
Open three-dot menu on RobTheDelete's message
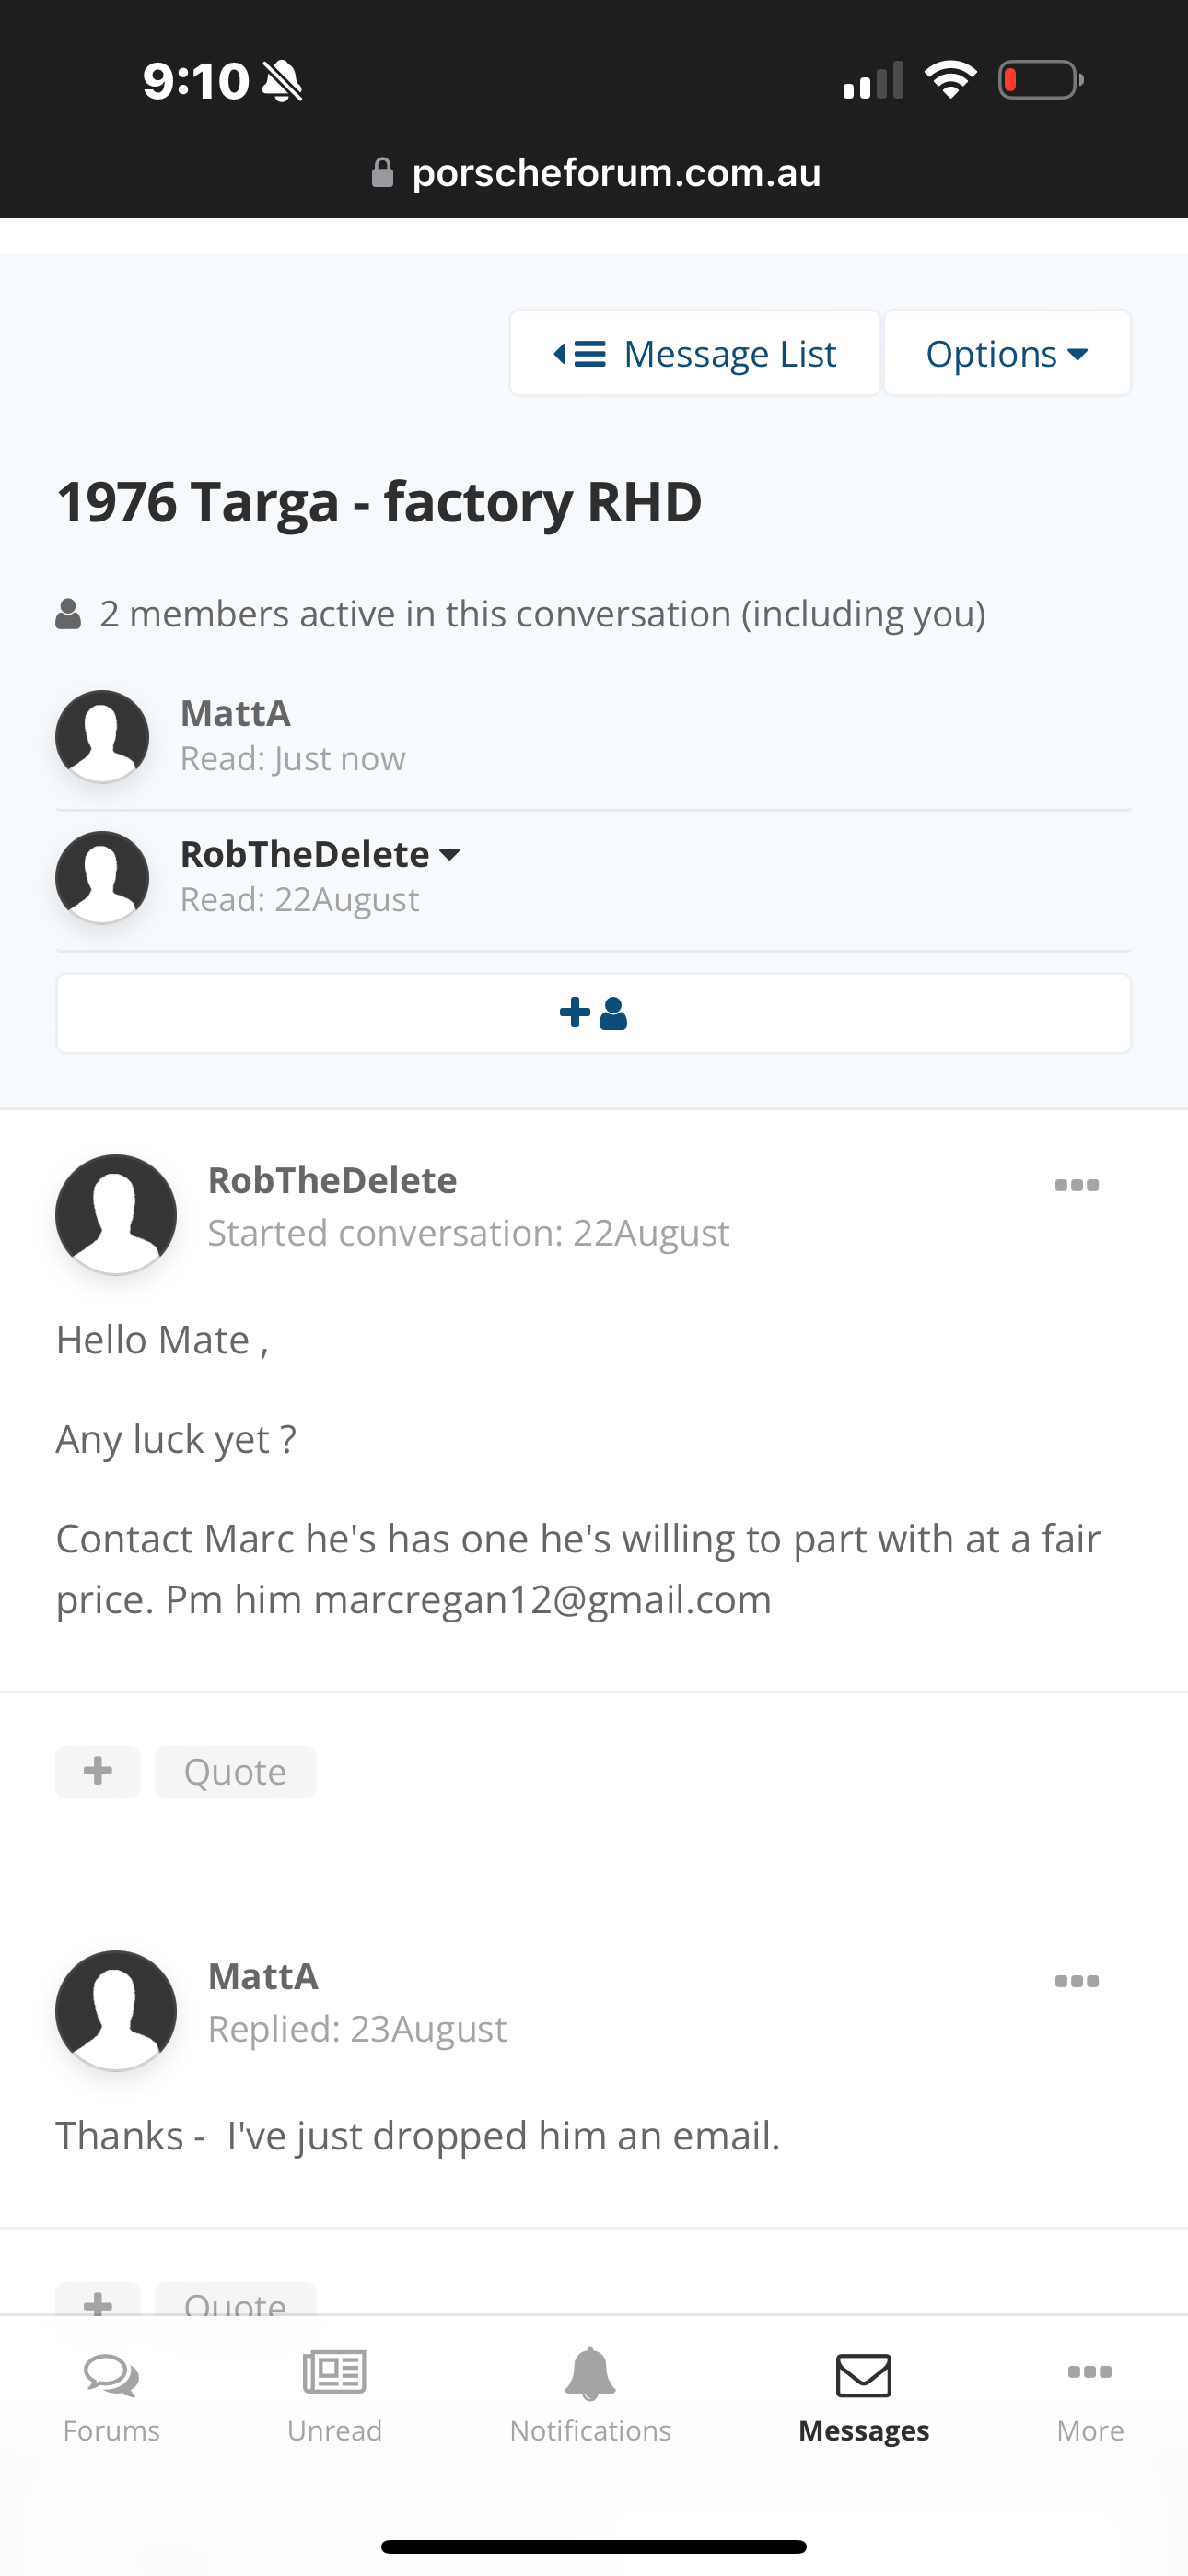1077,1185
